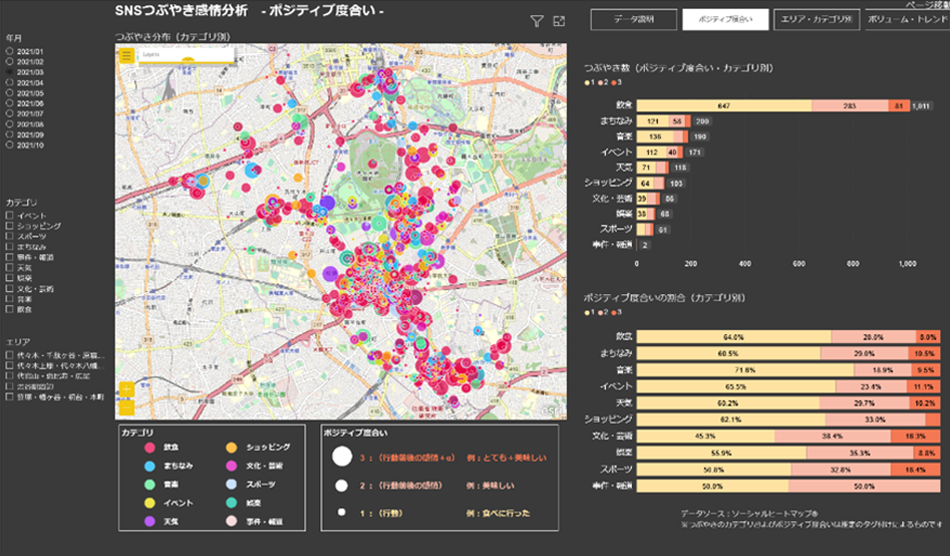Screen dimensions: 950x556
Task: Open the map layers hamburger menu
Action: [x=126, y=55]
